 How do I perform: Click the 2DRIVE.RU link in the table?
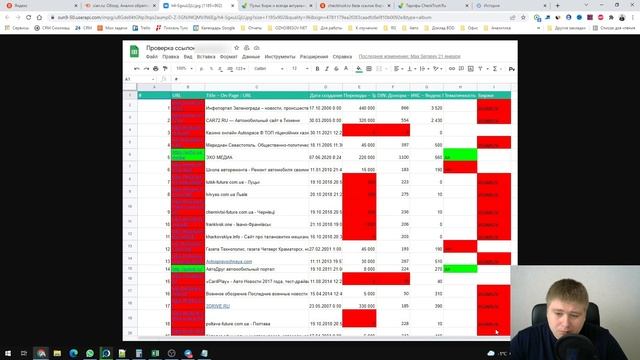(218, 306)
